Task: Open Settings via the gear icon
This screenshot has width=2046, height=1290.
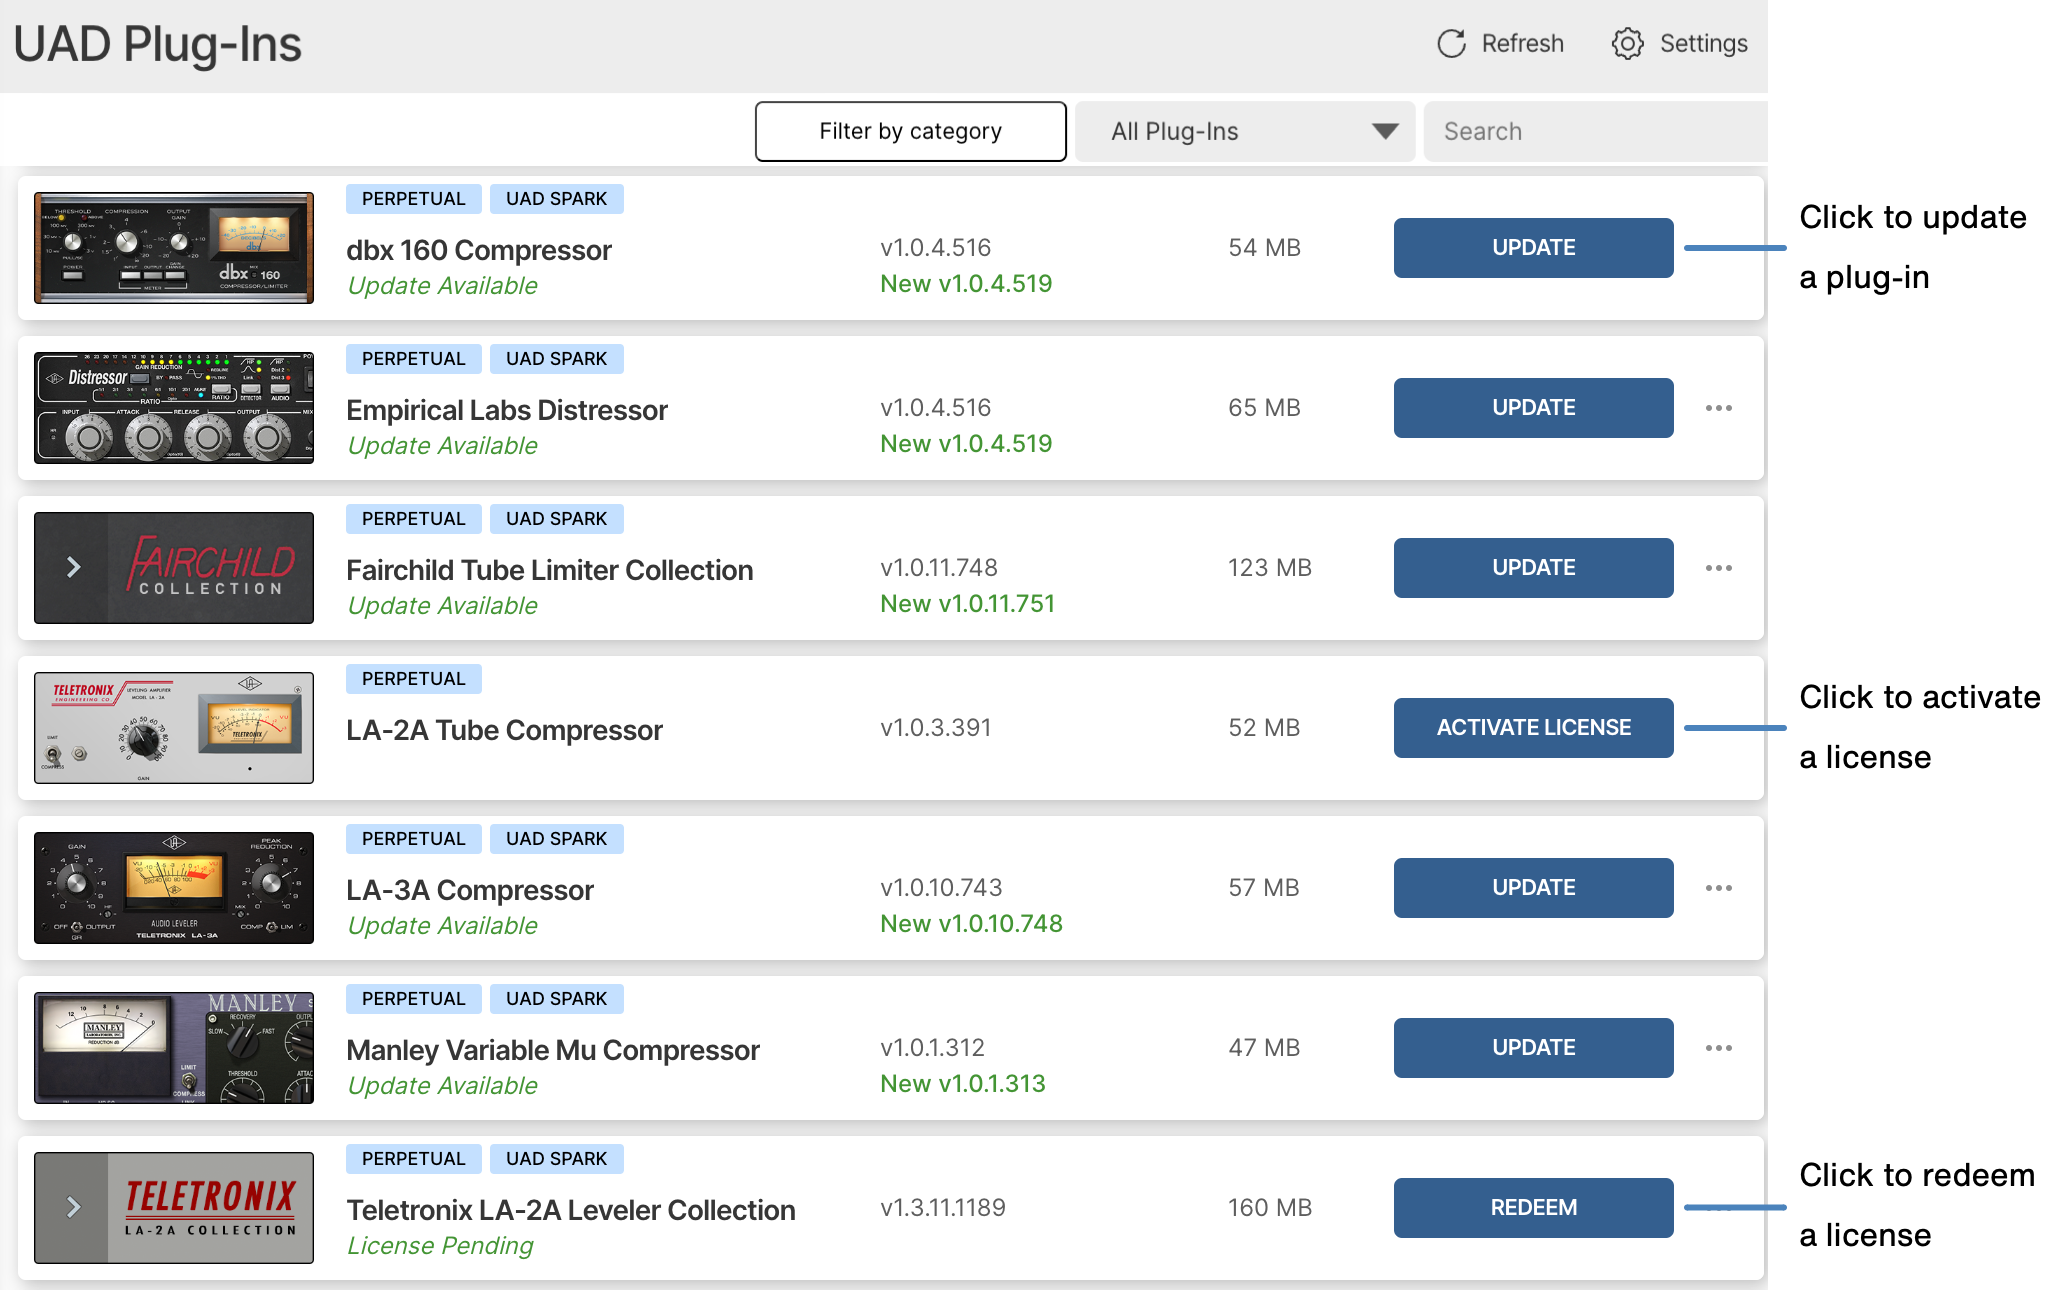Action: coord(1627,44)
